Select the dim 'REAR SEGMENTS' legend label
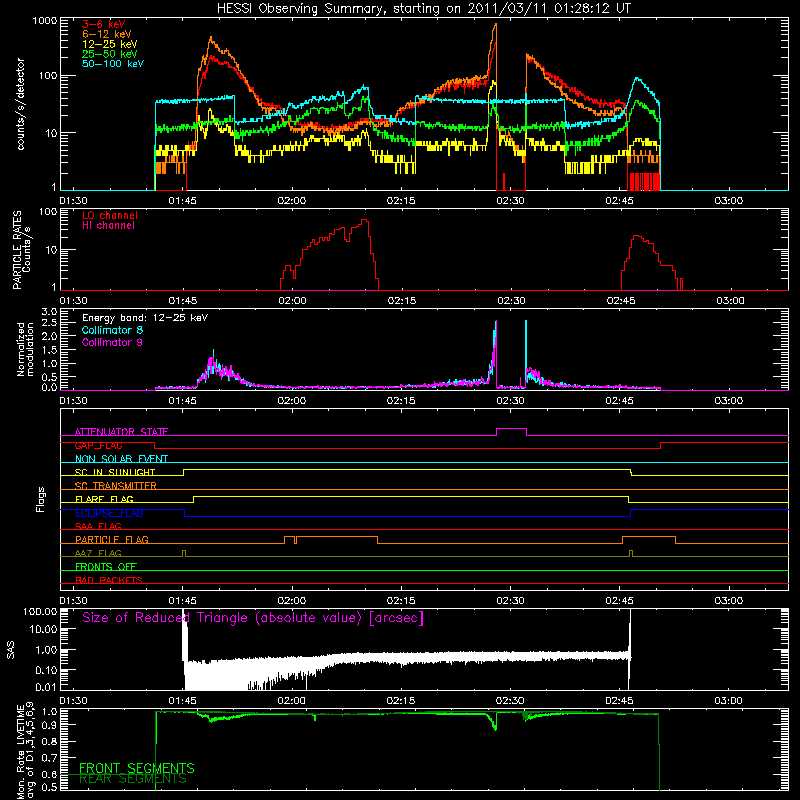 pos(133,779)
